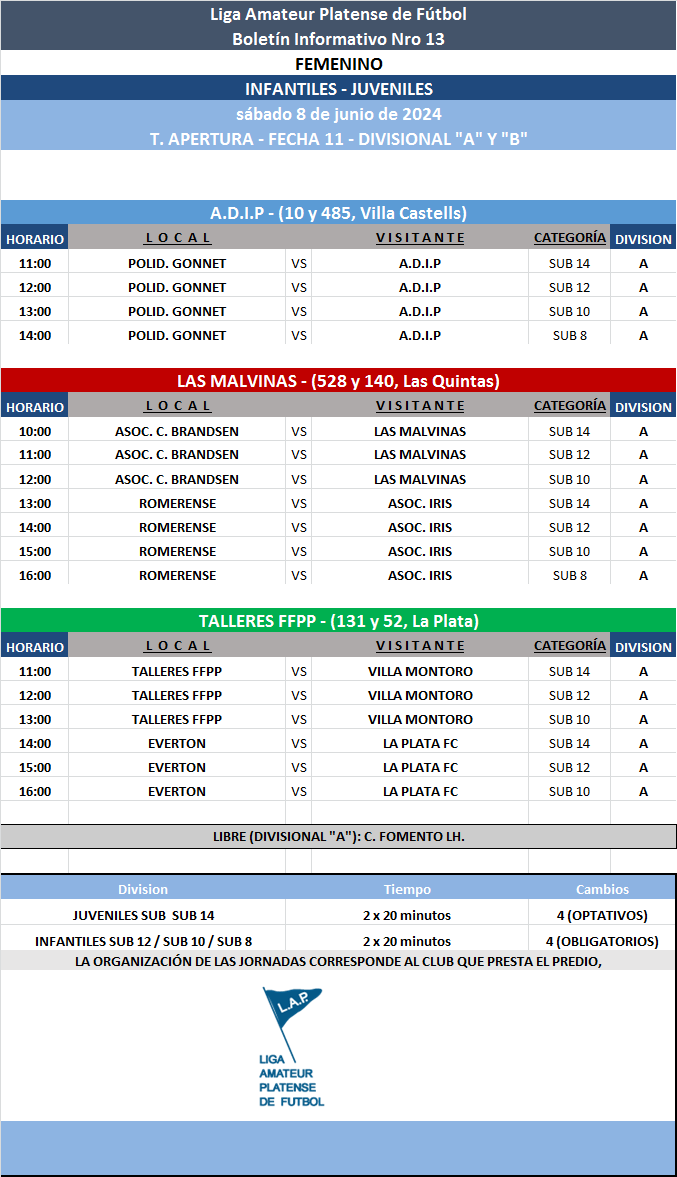Click the 'T. APERTURA - FECHA 11' subtitle
The width and height of the screenshot is (677, 1177).
pyautogui.click(x=338, y=139)
